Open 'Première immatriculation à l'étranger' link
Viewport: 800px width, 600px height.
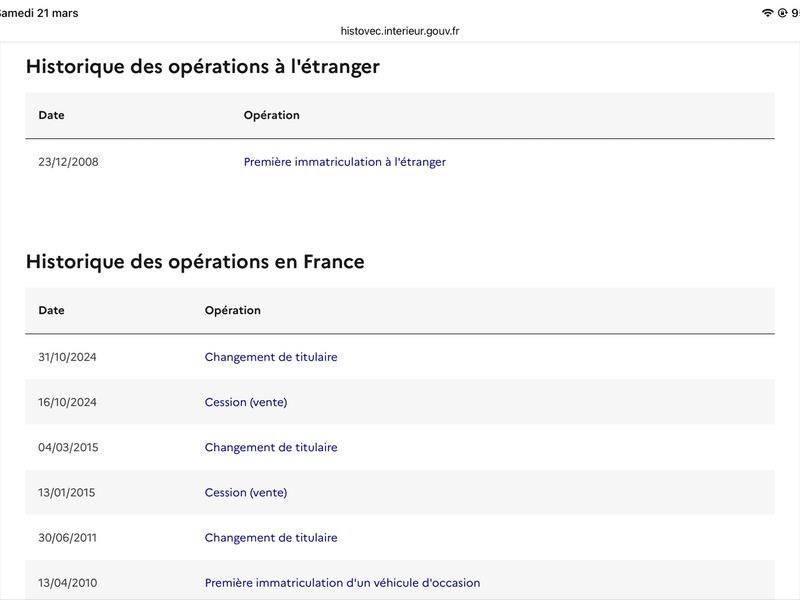(x=344, y=162)
